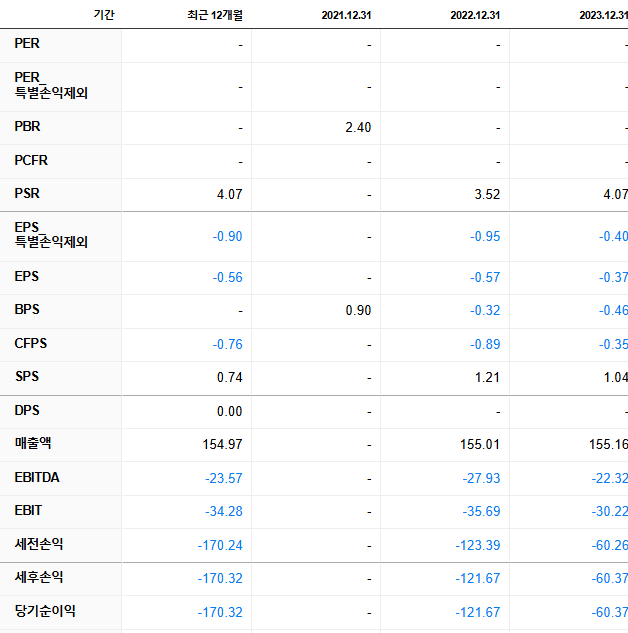The width and height of the screenshot is (628, 633).
Task: Select EBIT value -34.28
Action: tap(224, 512)
